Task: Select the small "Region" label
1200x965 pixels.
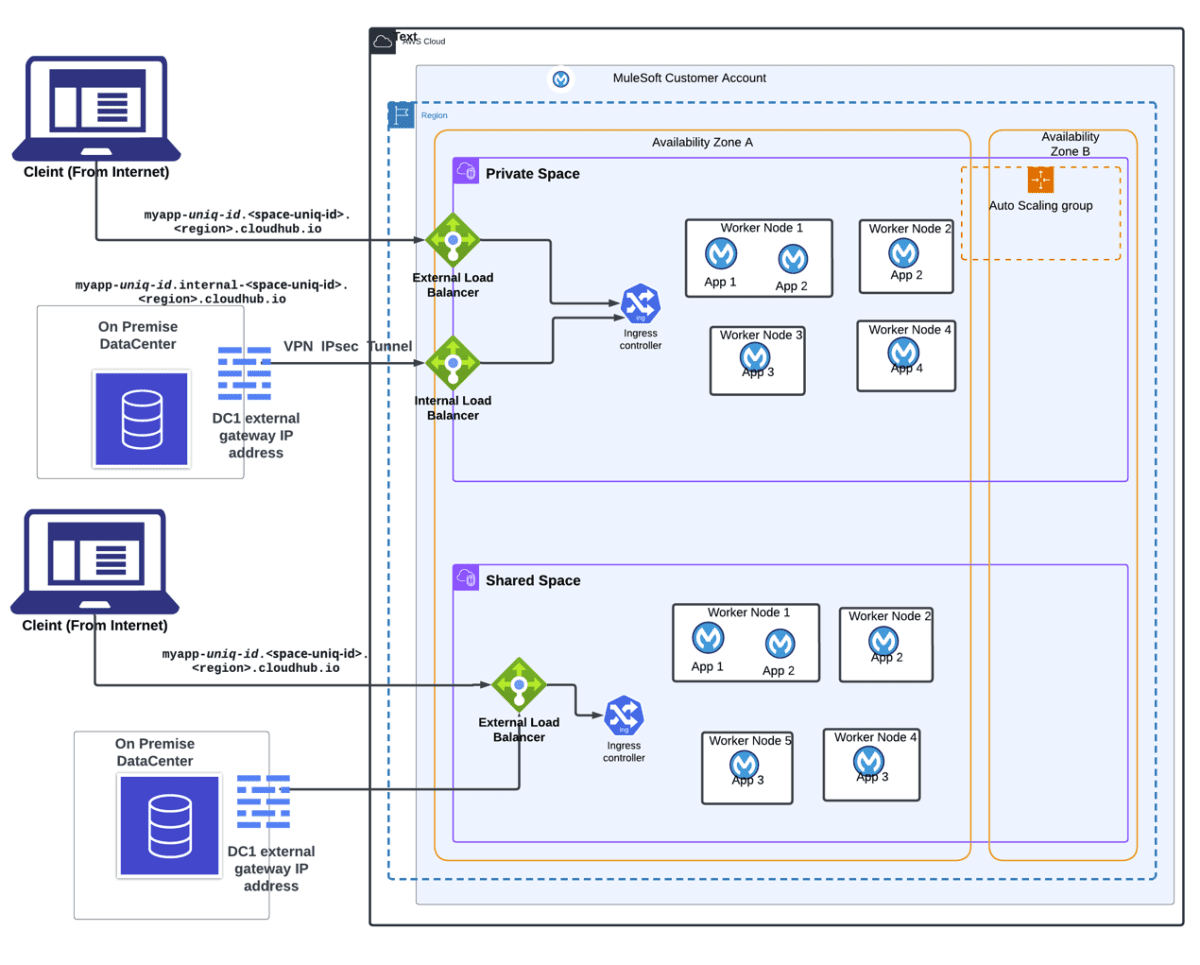Action: point(434,116)
